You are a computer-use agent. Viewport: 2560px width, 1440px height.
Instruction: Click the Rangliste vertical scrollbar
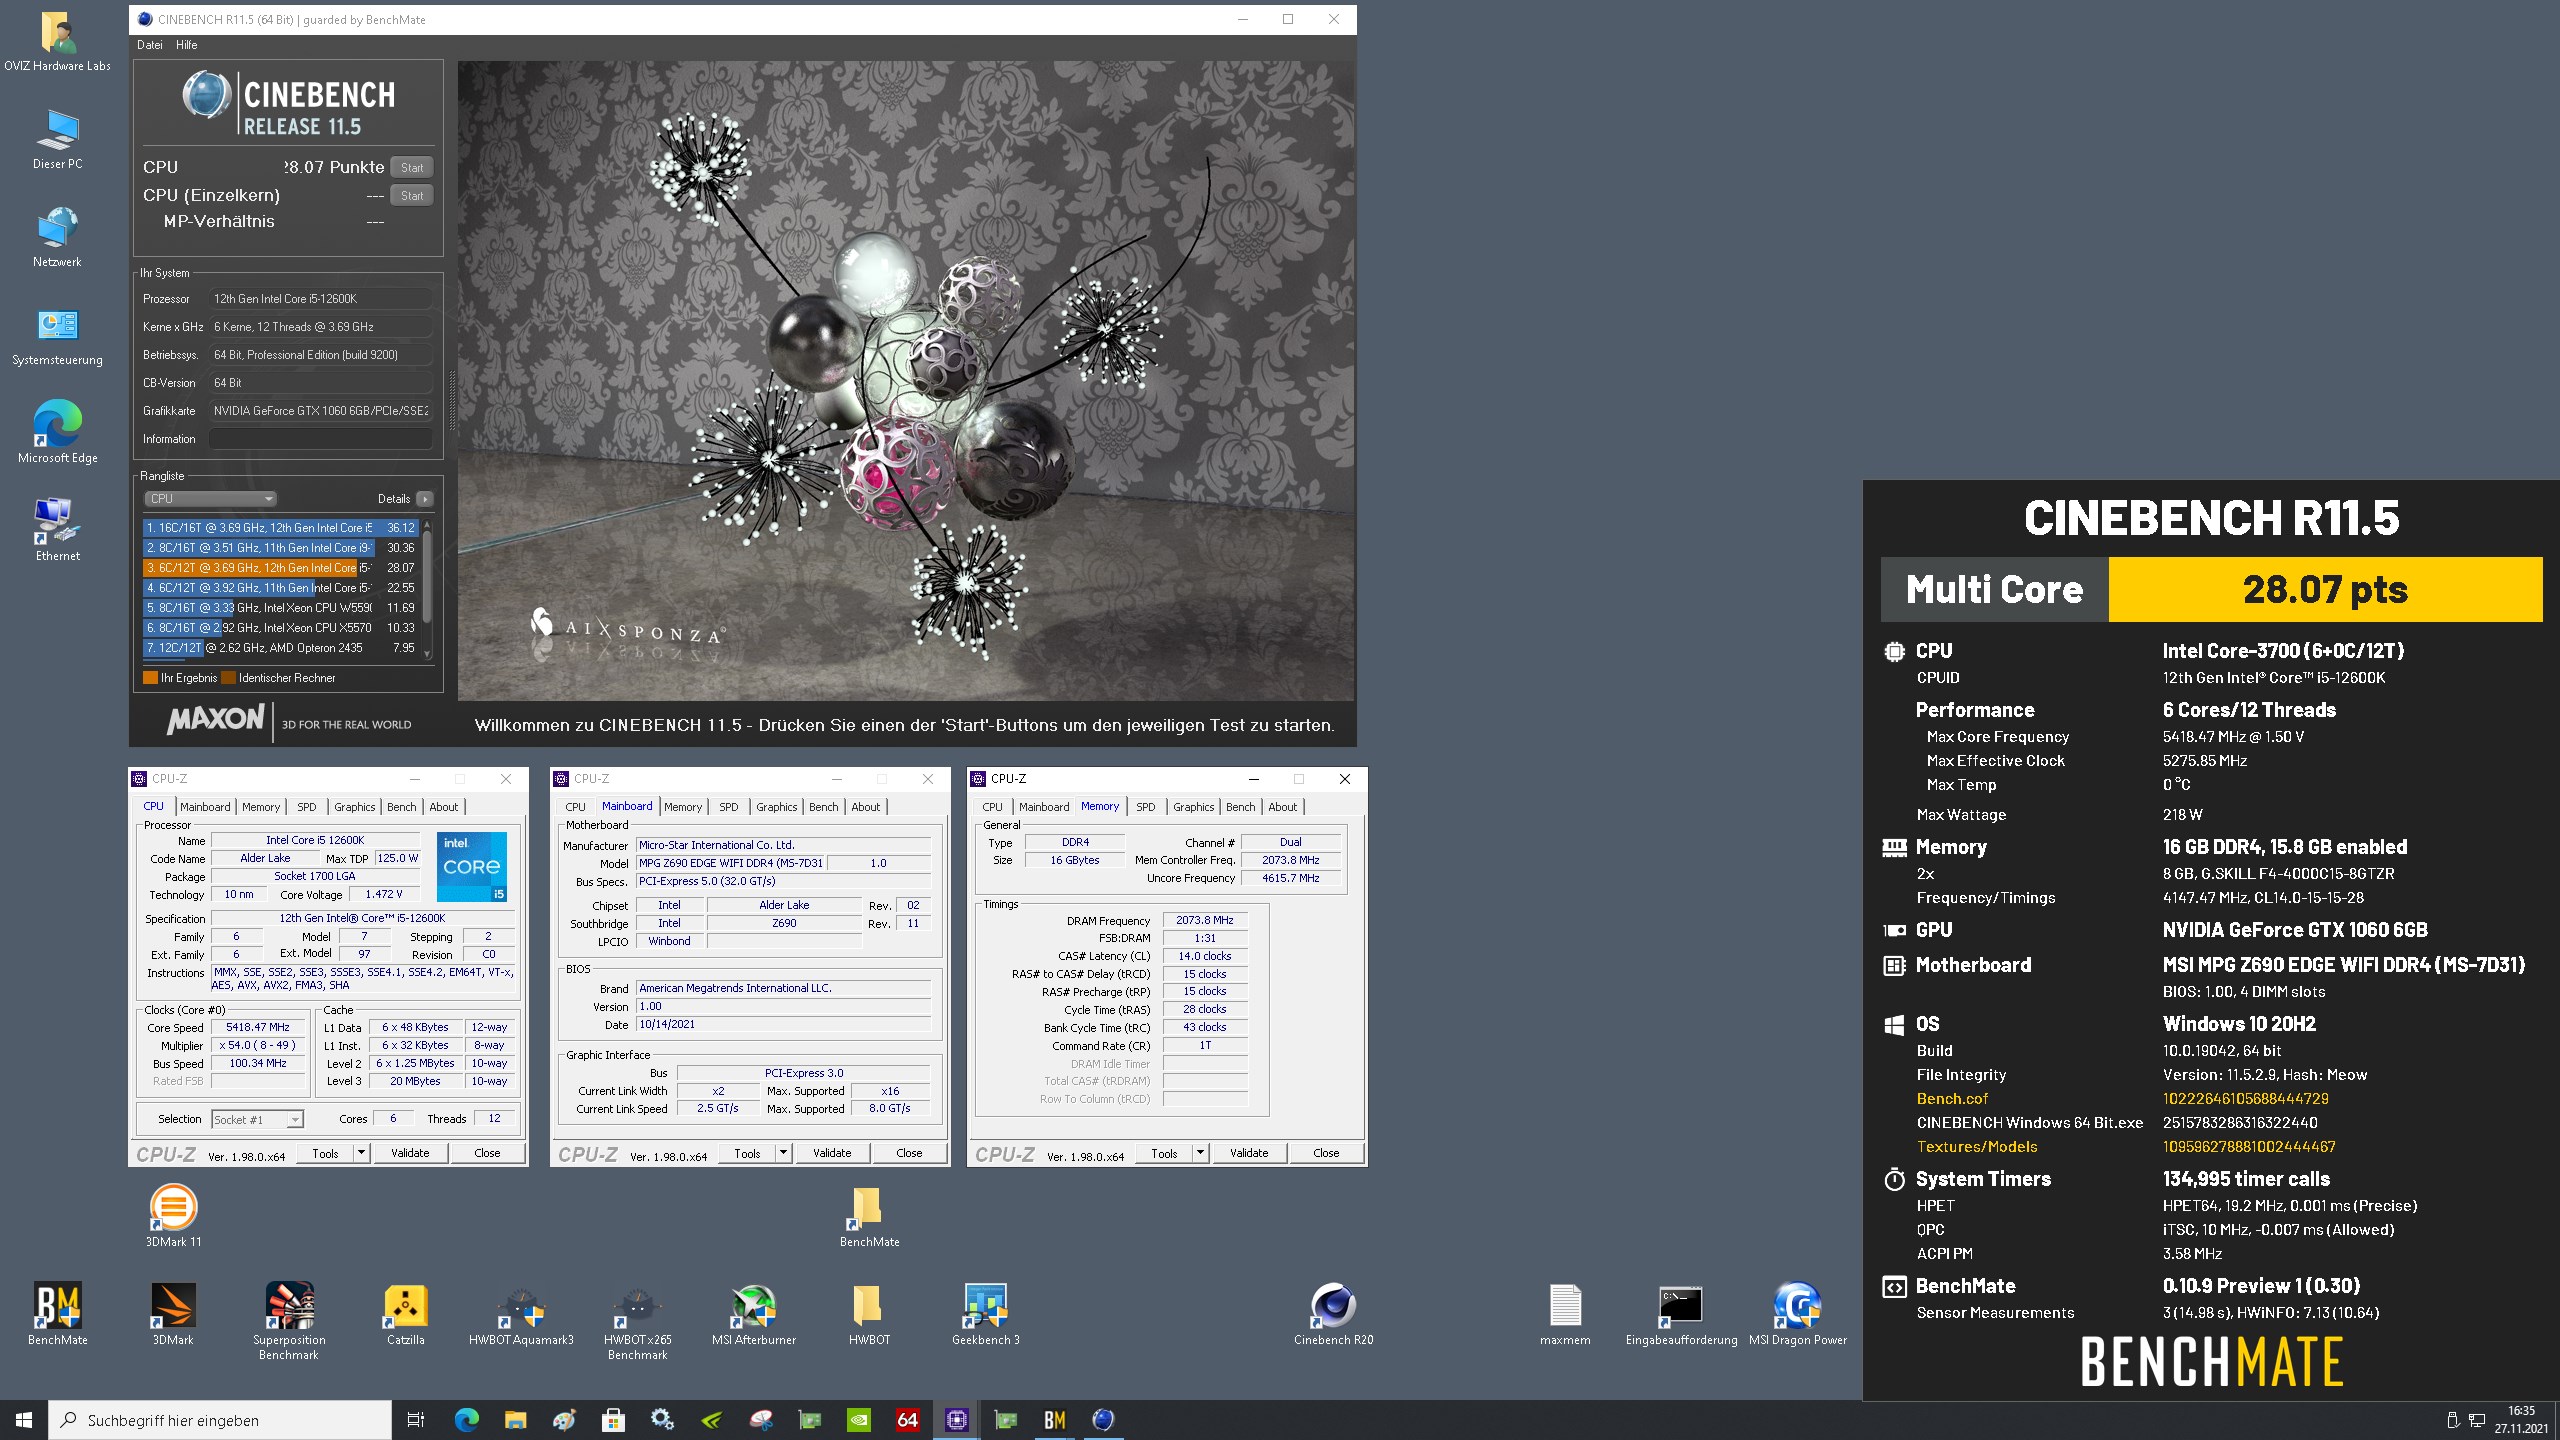pyautogui.click(x=428, y=589)
